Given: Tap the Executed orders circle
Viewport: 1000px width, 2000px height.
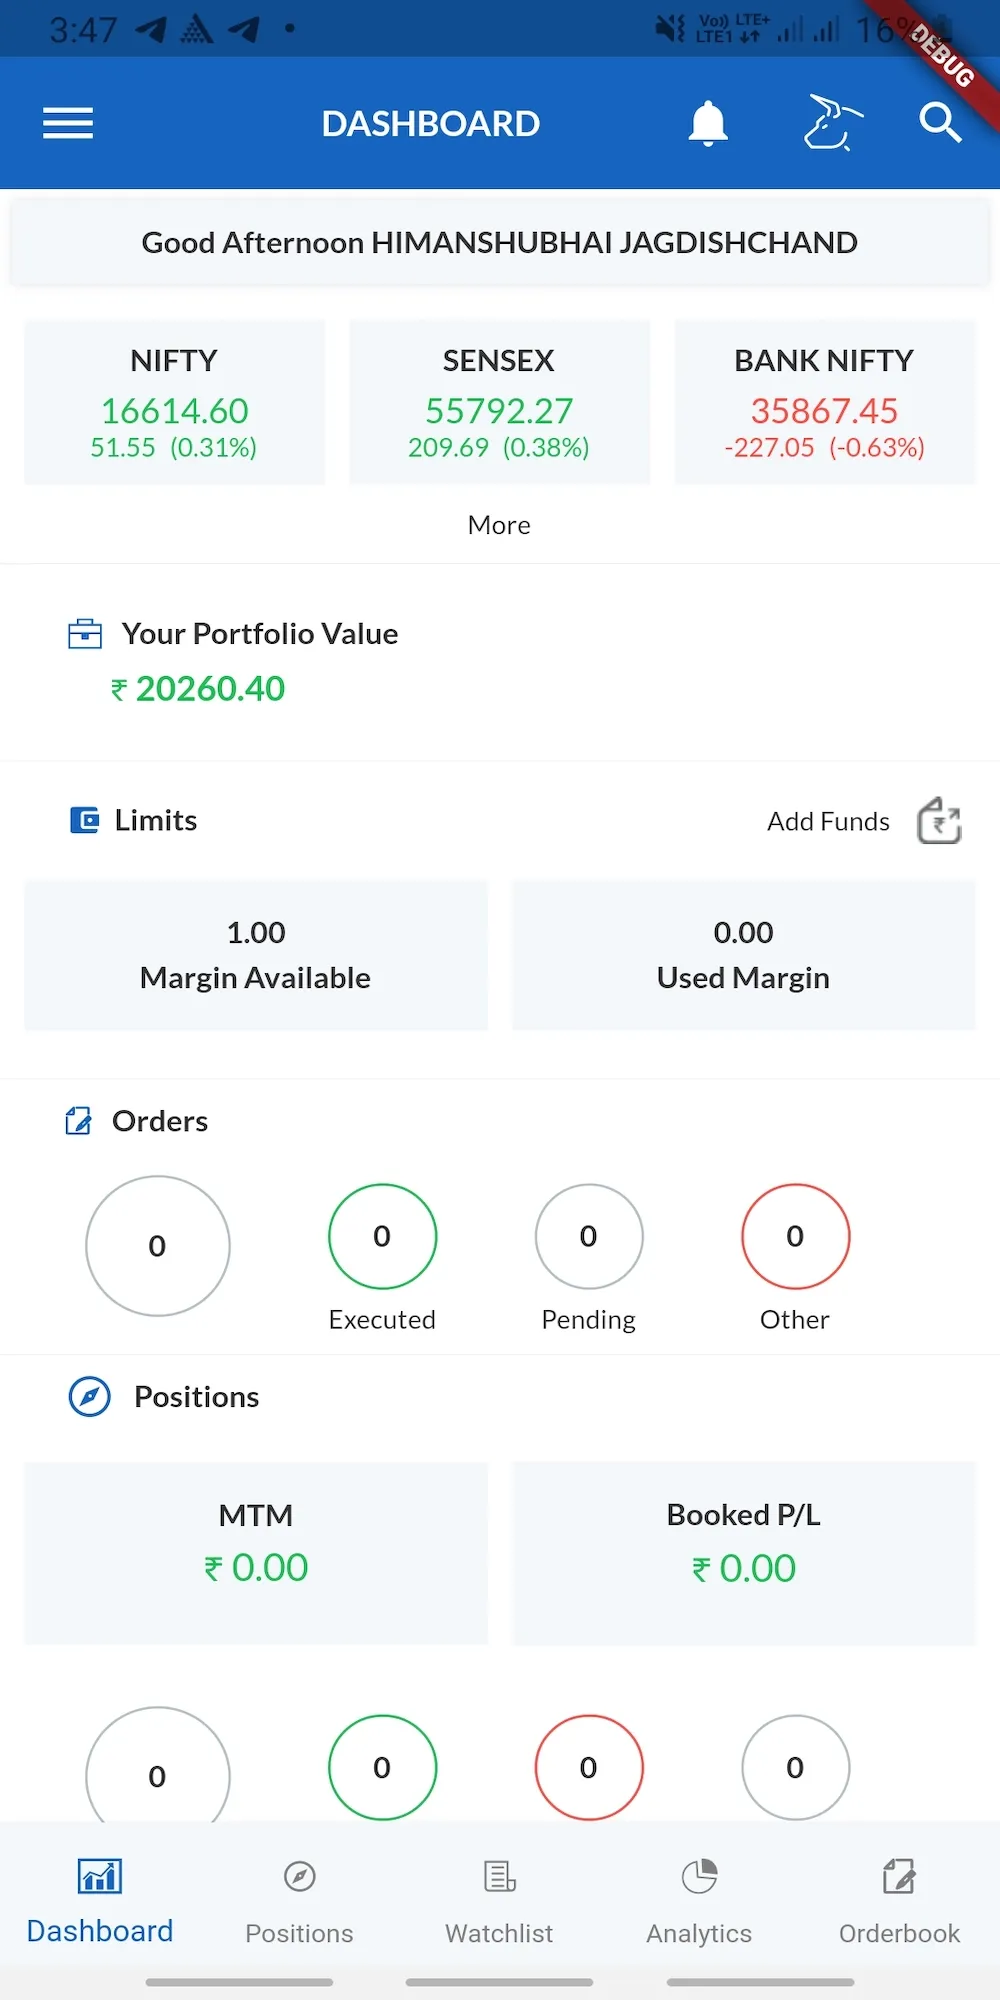Looking at the screenshot, I should pos(382,1237).
